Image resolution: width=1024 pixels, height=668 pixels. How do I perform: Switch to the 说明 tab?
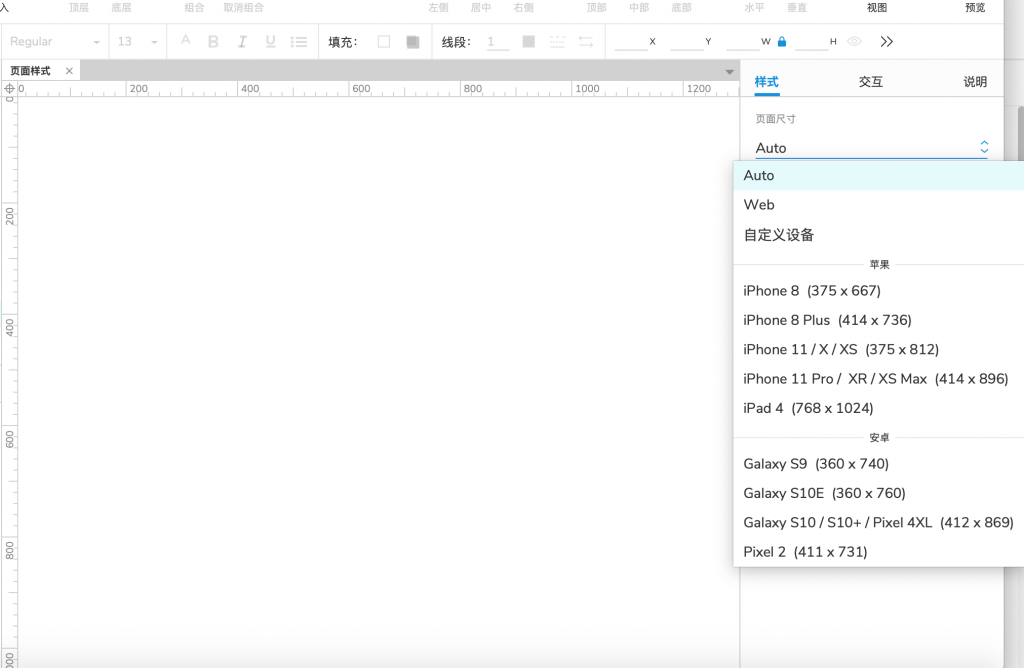975,82
